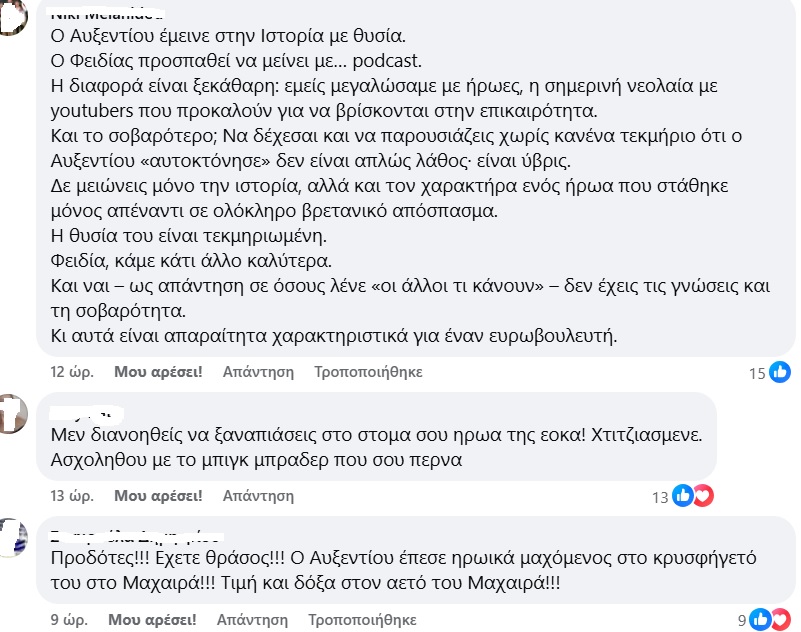The height and width of the screenshot is (632, 801).
Task: Open Τροποποιήθηκε edit history of the 12 ώρ. comment
Action: coord(368,372)
